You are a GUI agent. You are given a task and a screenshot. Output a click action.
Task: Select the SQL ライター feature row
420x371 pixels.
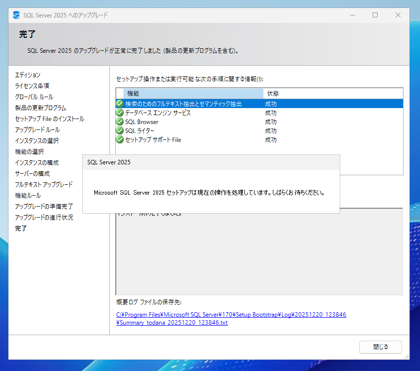pyautogui.click(x=259, y=130)
